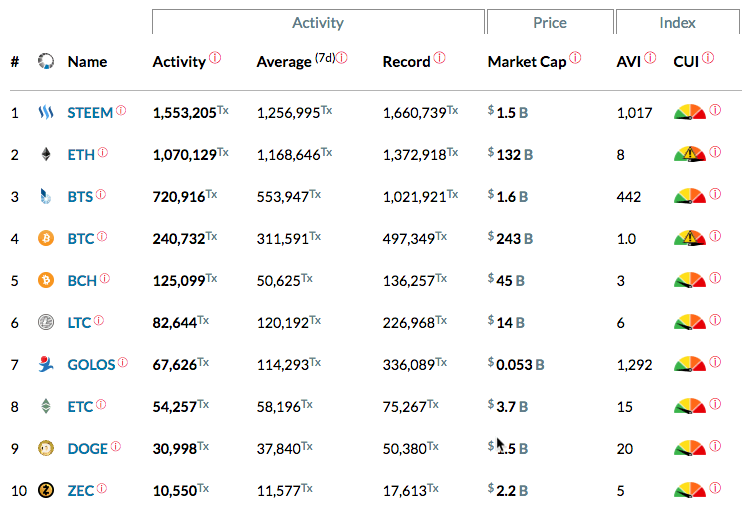Open the LTC coin link
This screenshot has width=751, height=511.
(79, 323)
